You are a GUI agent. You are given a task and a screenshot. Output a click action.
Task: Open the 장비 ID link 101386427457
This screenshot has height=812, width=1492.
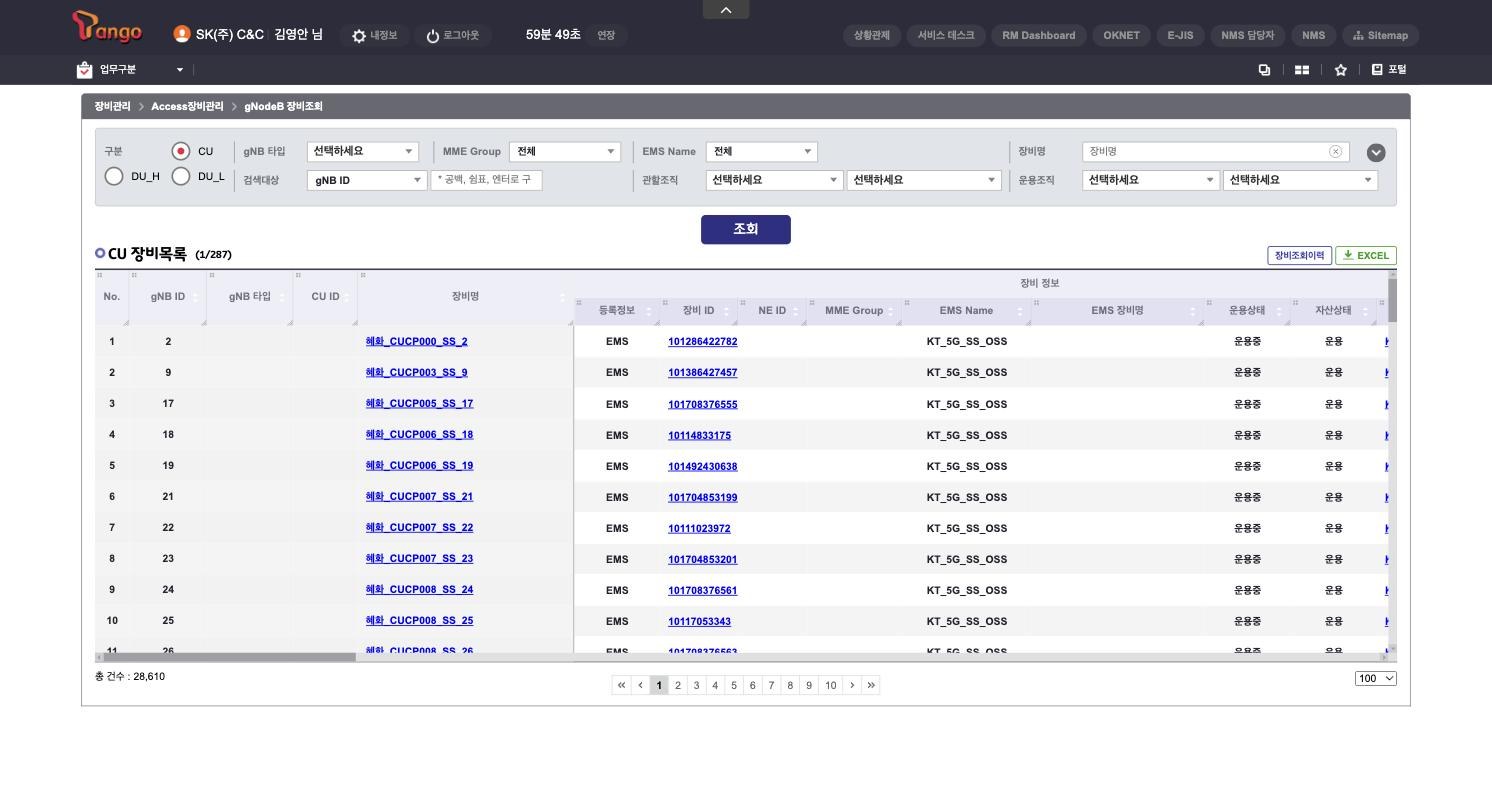pyautogui.click(x=702, y=372)
